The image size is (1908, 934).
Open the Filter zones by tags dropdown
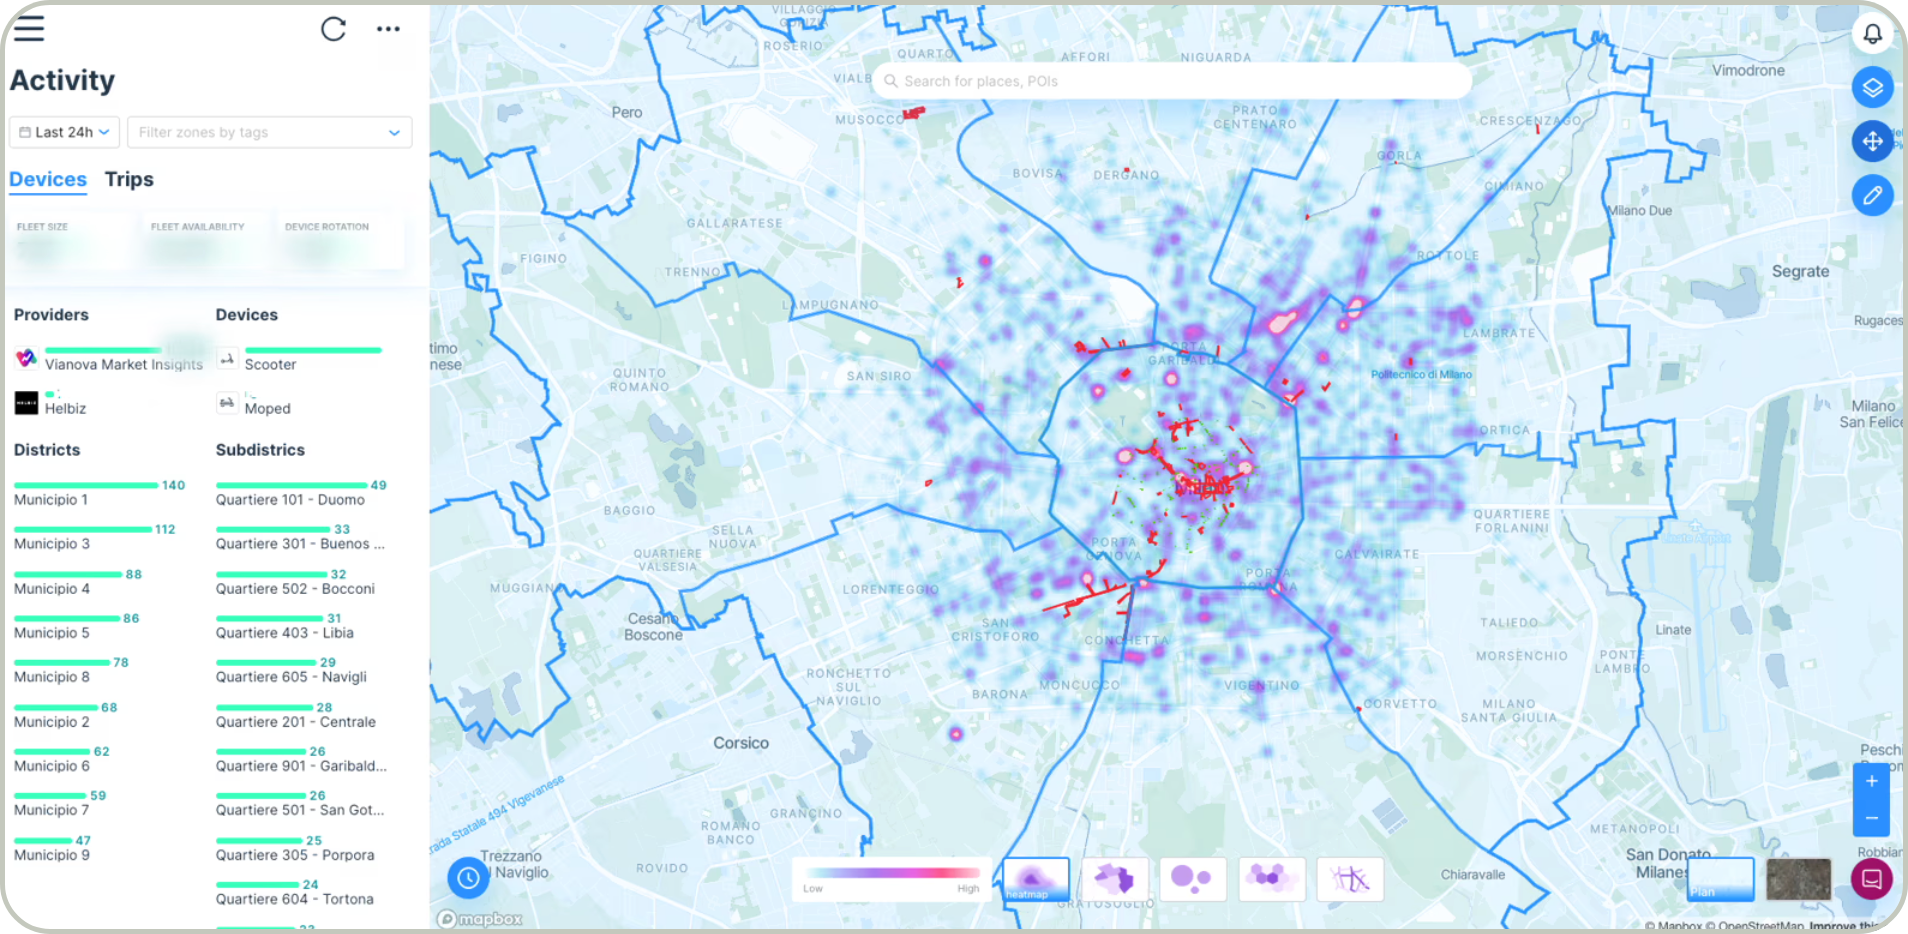(x=269, y=132)
